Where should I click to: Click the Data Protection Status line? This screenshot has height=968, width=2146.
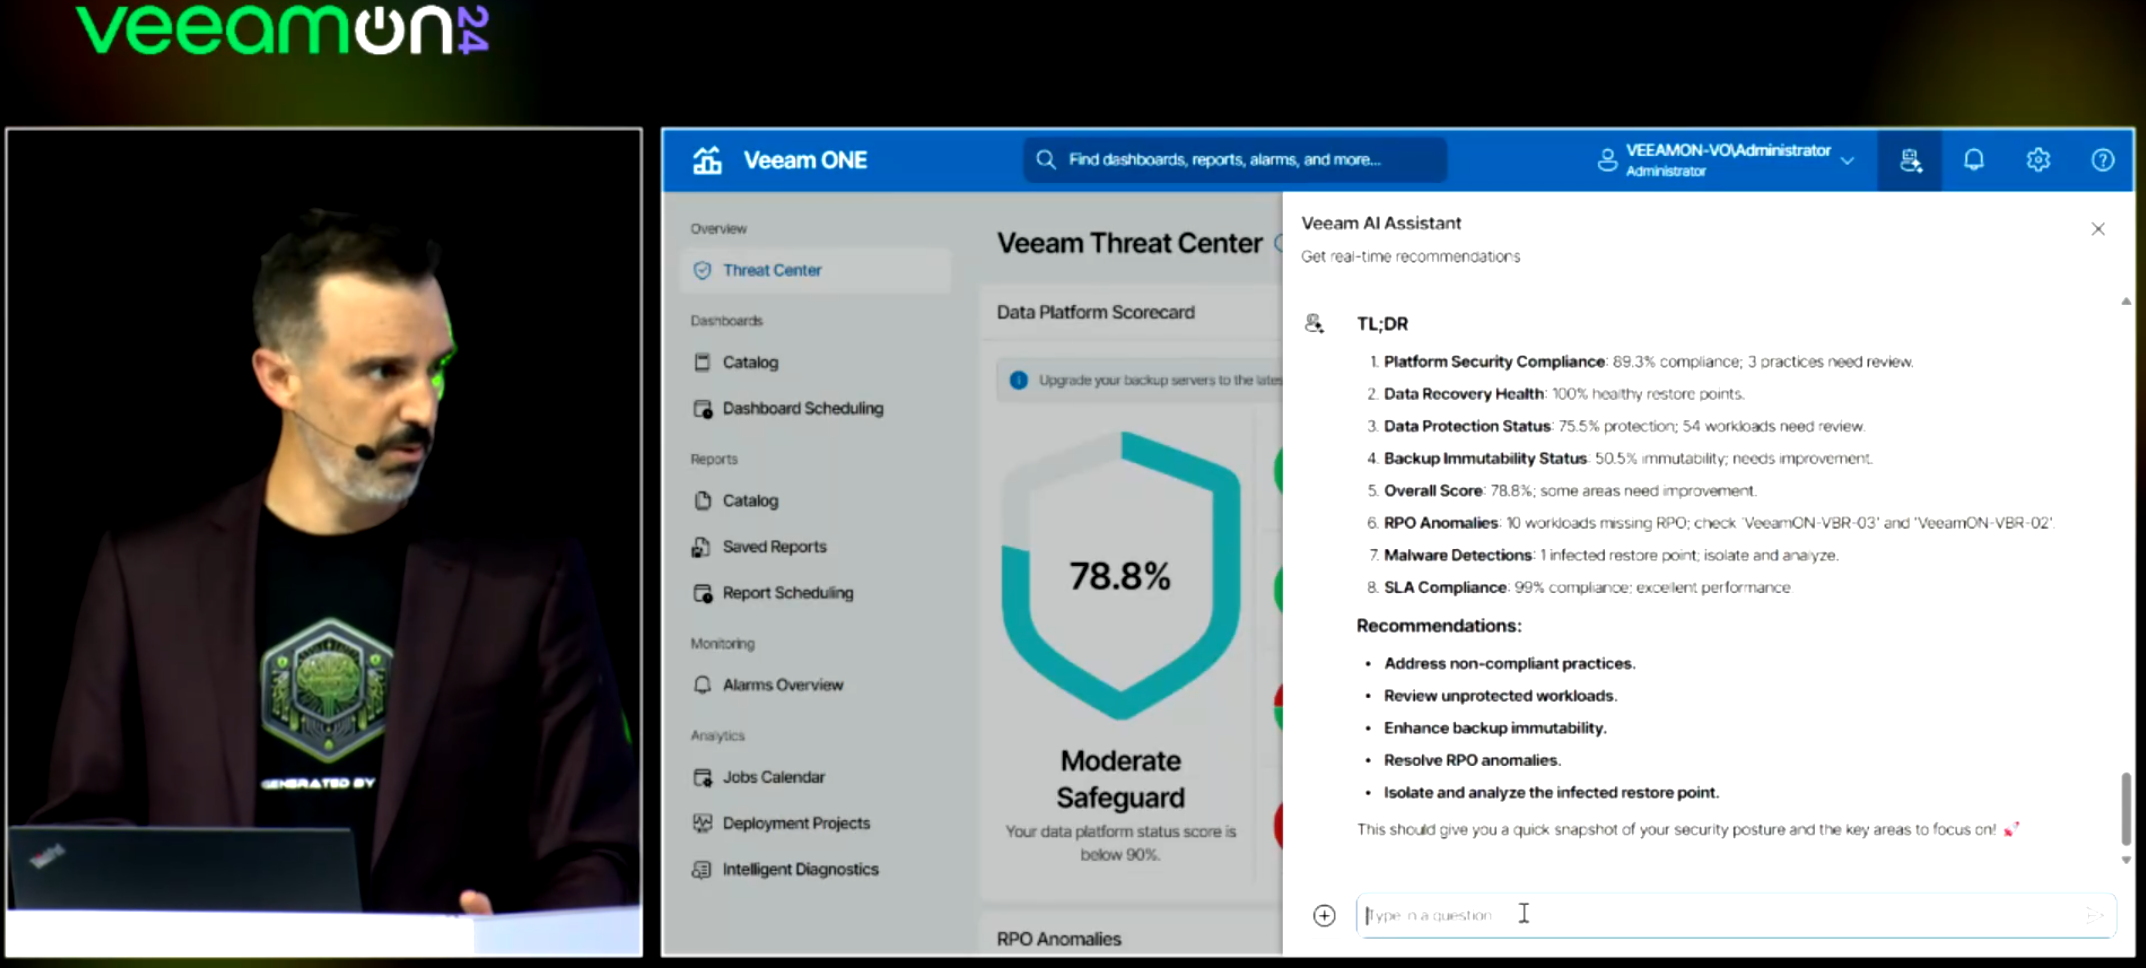1624,426
